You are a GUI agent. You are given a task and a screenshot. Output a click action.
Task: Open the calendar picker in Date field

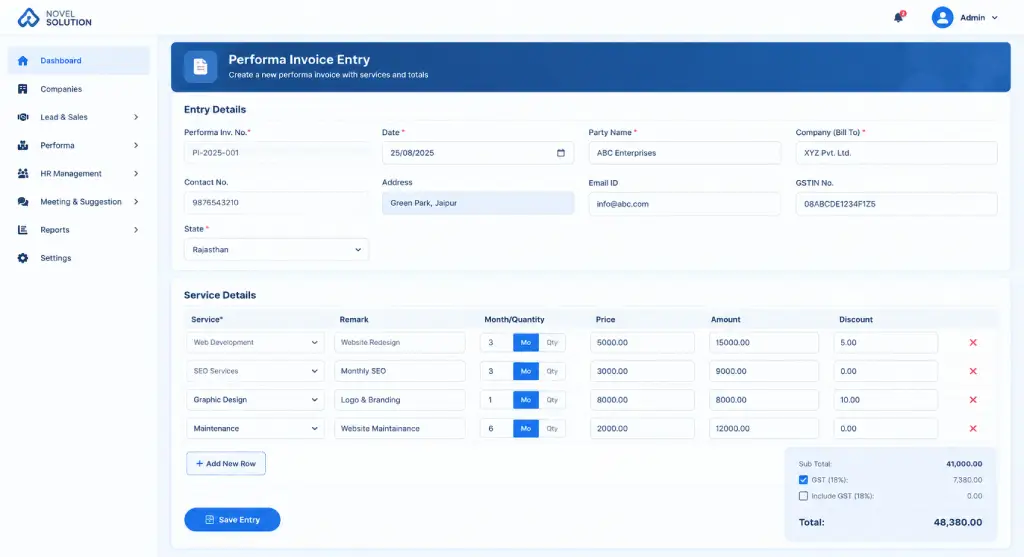coord(560,153)
